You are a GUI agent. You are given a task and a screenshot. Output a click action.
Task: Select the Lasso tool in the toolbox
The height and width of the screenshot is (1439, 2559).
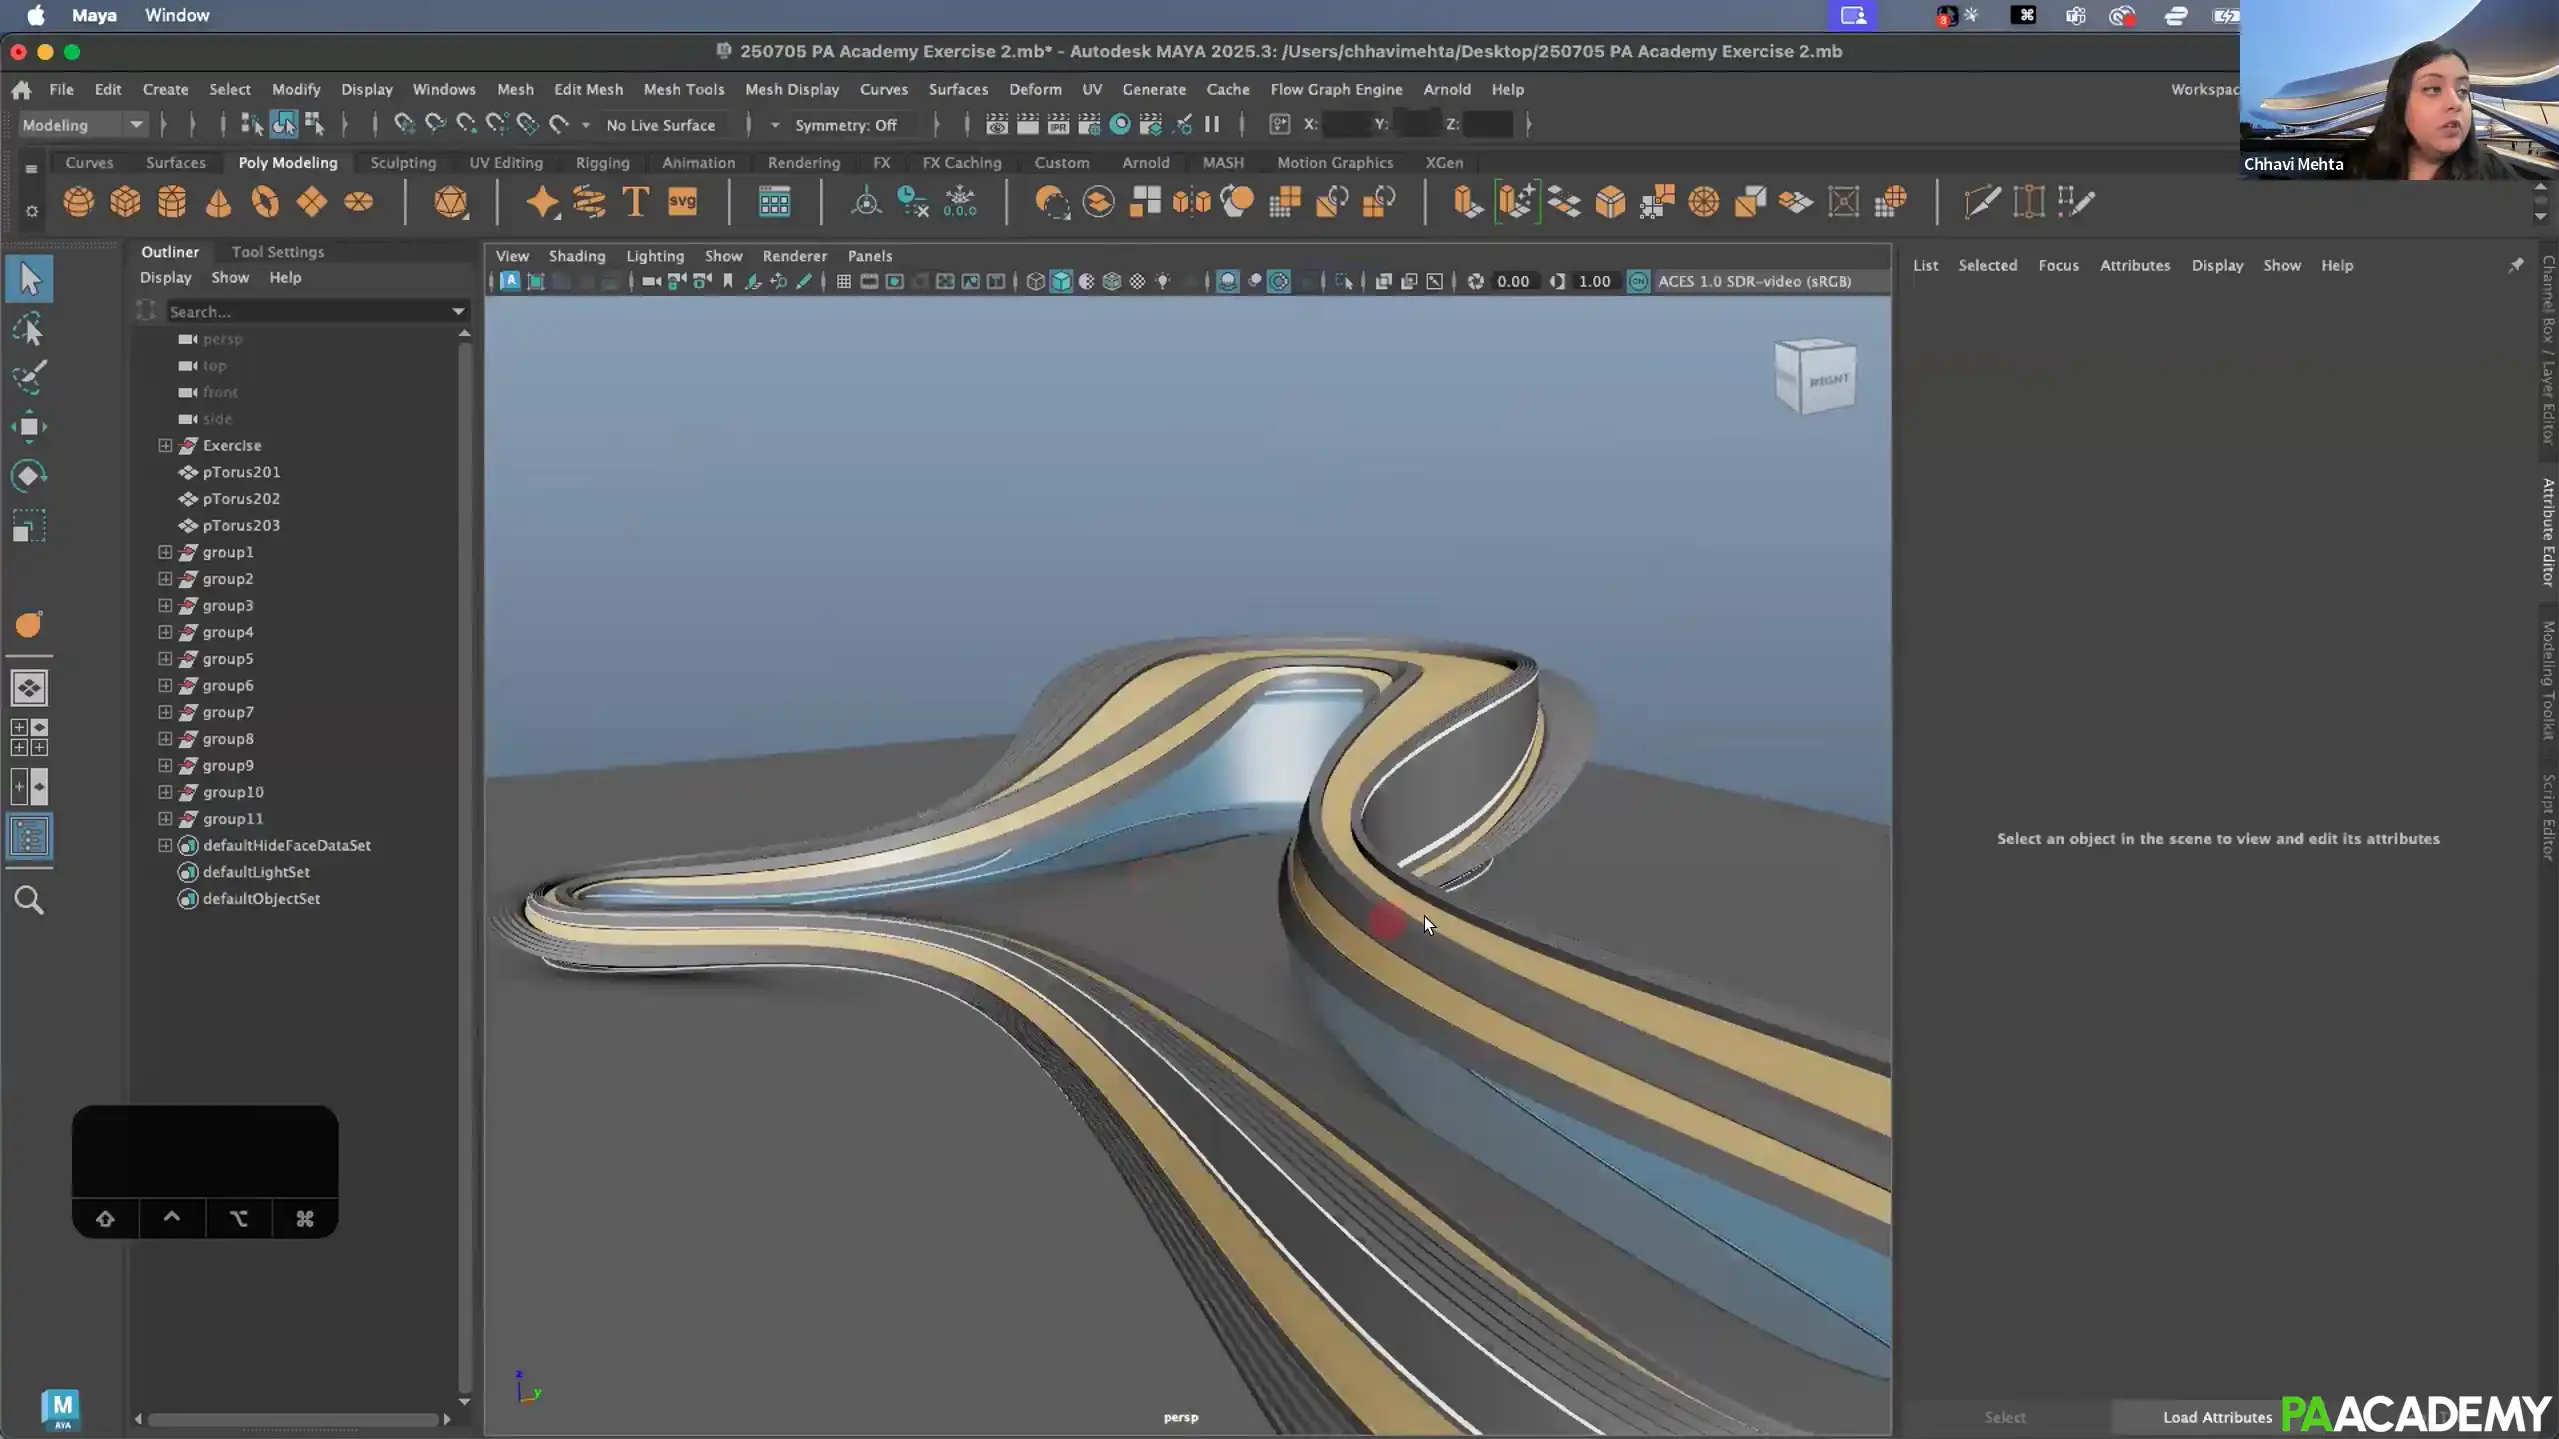[29, 328]
